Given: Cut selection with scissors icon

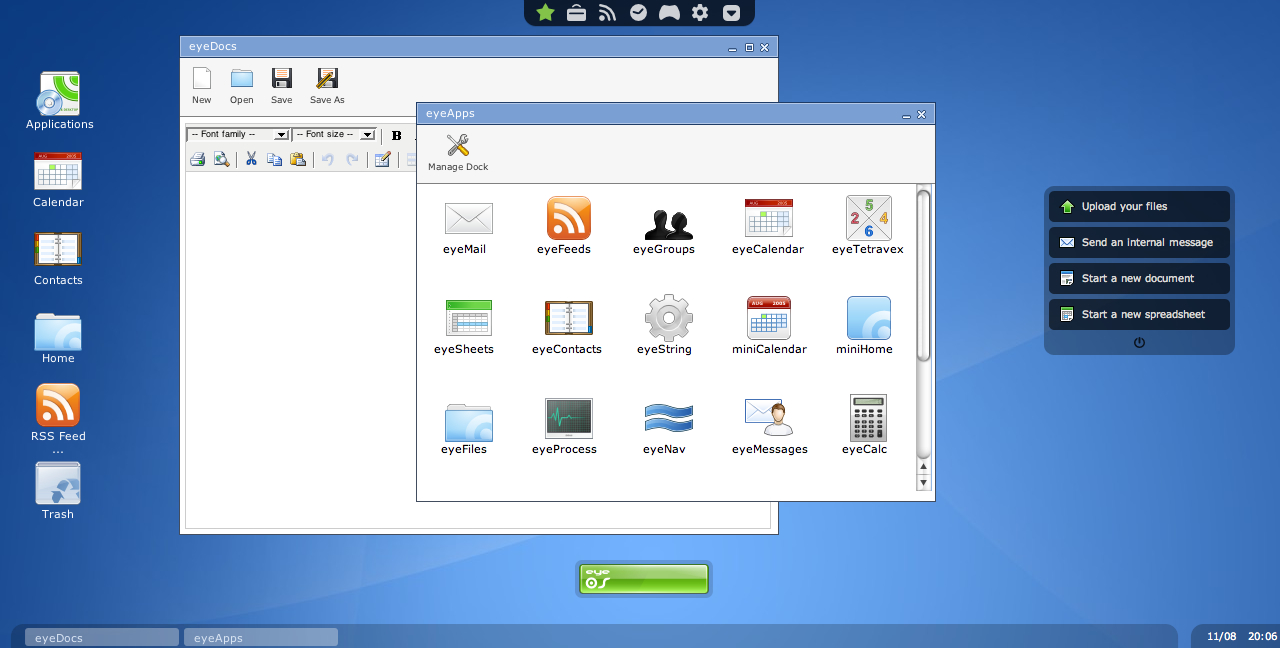Looking at the screenshot, I should click(251, 159).
